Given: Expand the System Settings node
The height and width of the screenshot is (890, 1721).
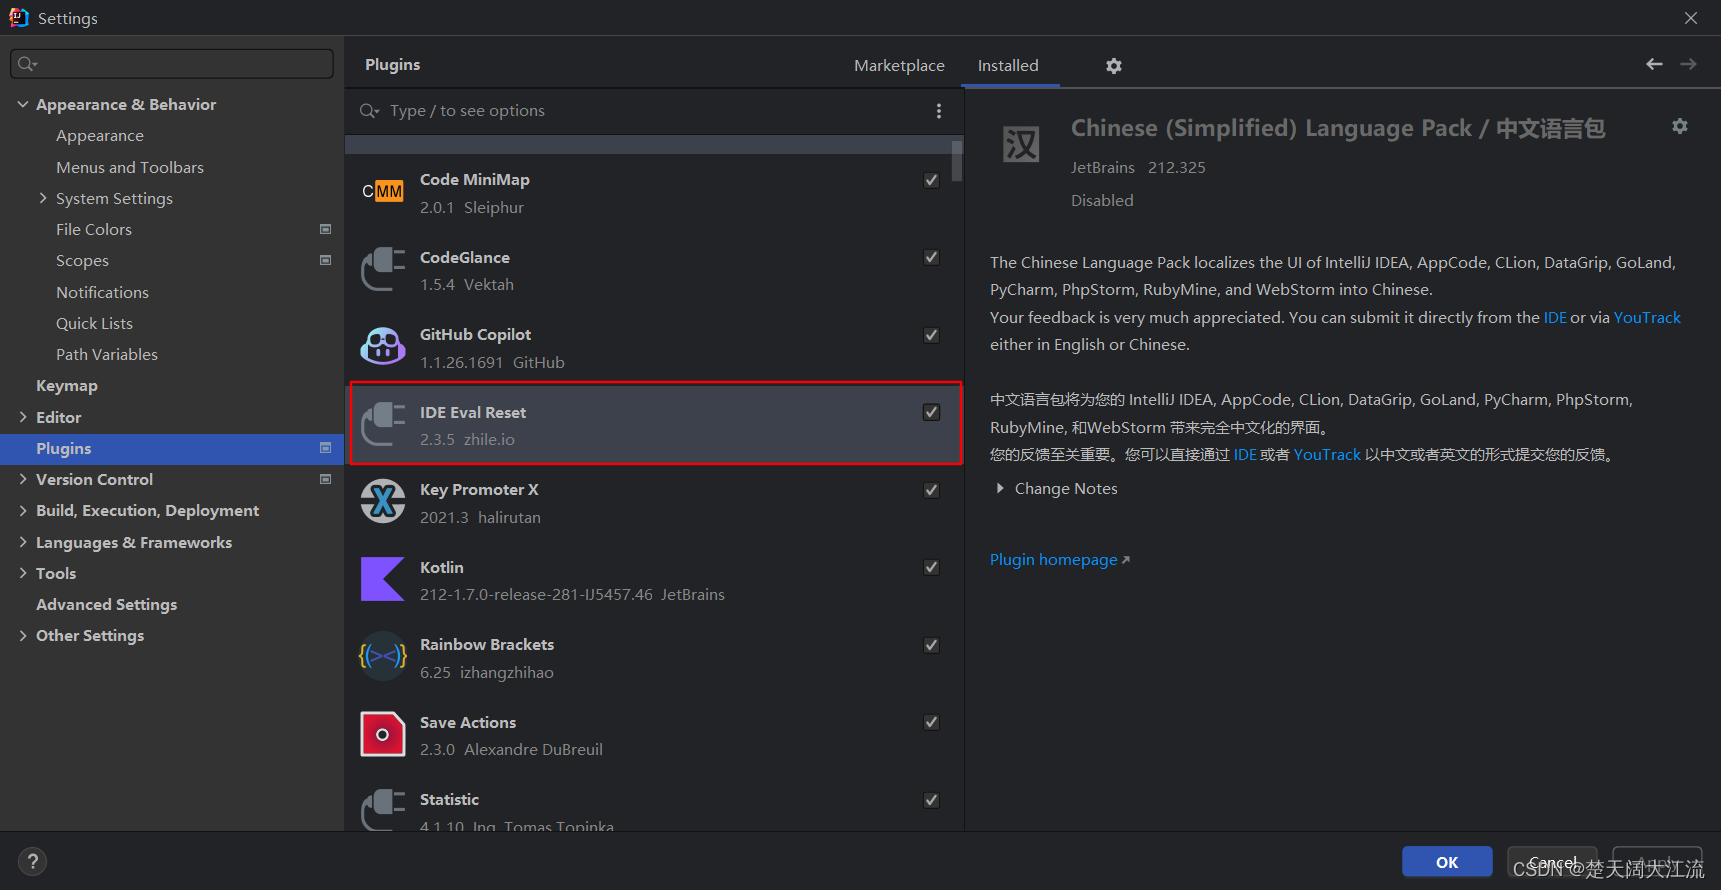Looking at the screenshot, I should [x=43, y=198].
